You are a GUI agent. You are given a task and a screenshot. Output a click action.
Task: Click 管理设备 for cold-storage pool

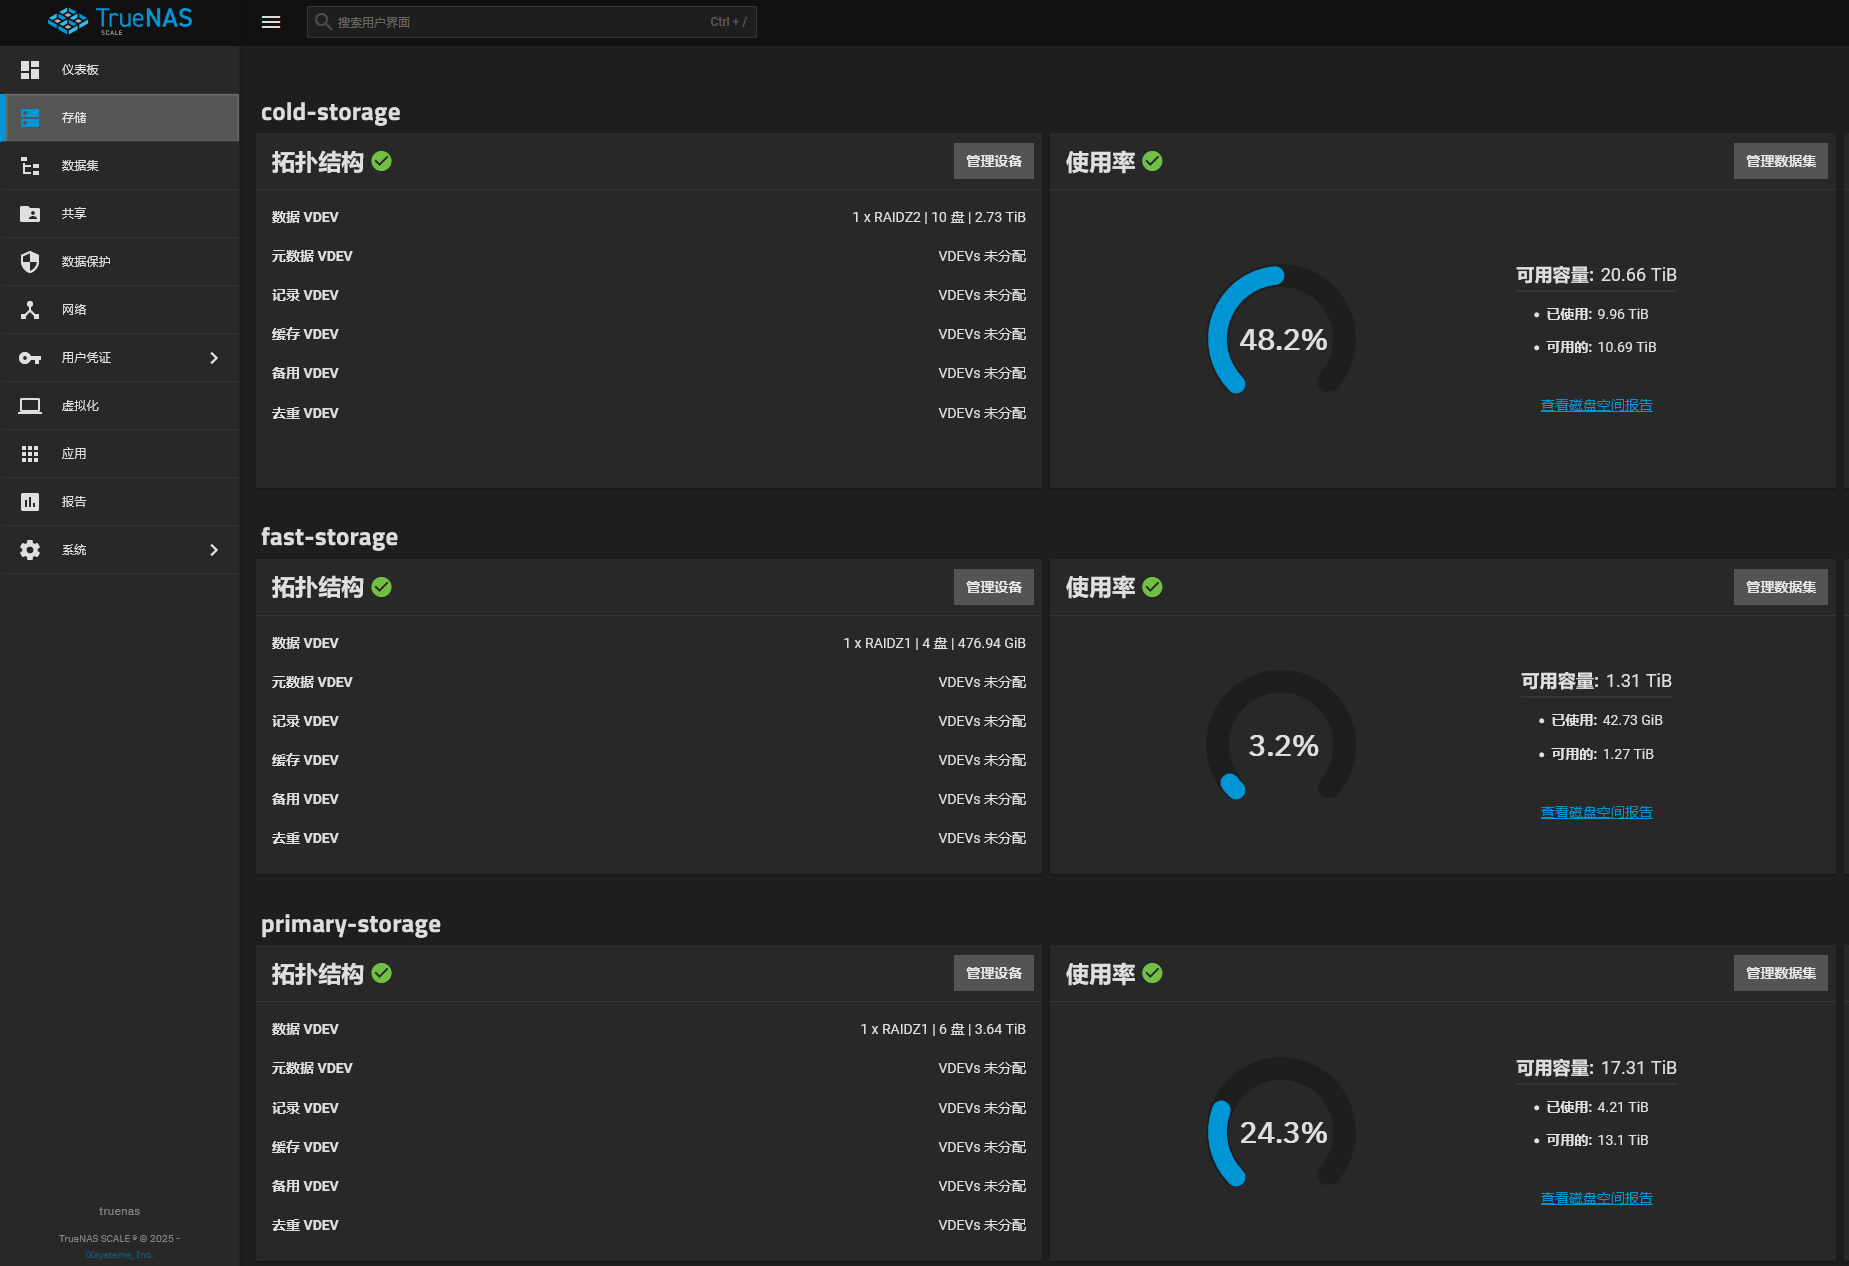993,161
